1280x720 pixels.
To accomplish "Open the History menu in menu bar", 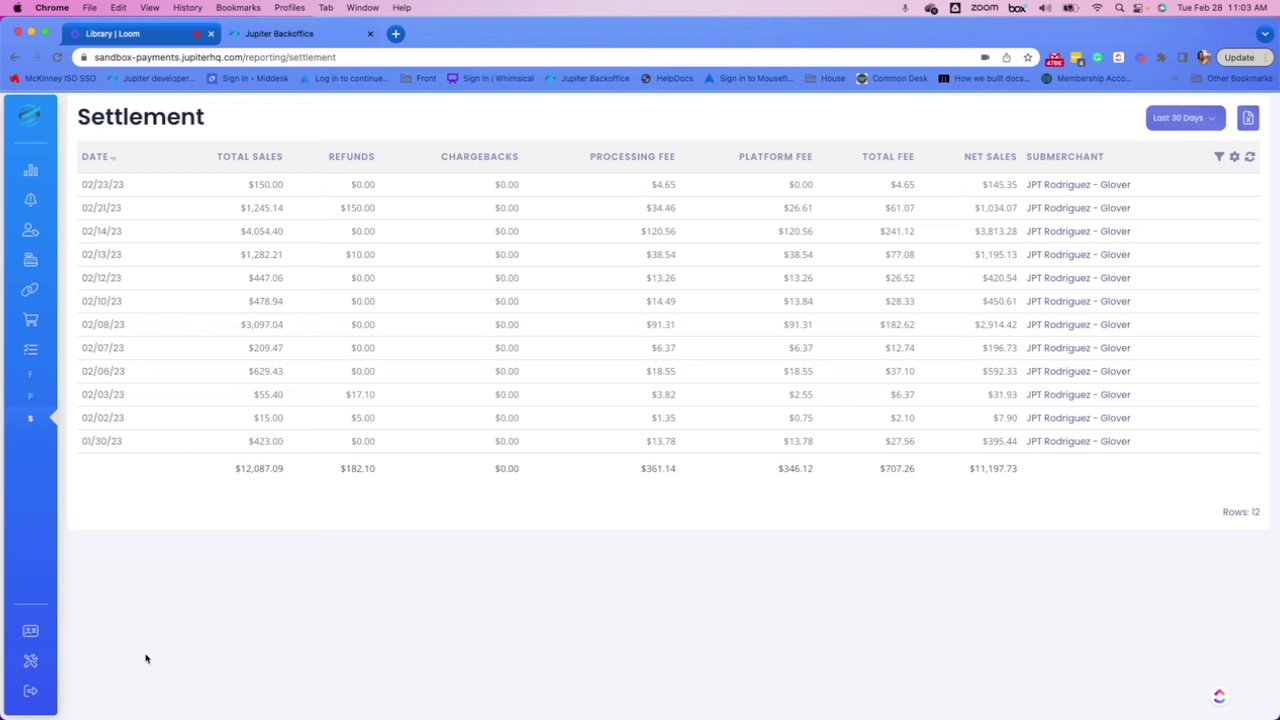I will point(187,8).
